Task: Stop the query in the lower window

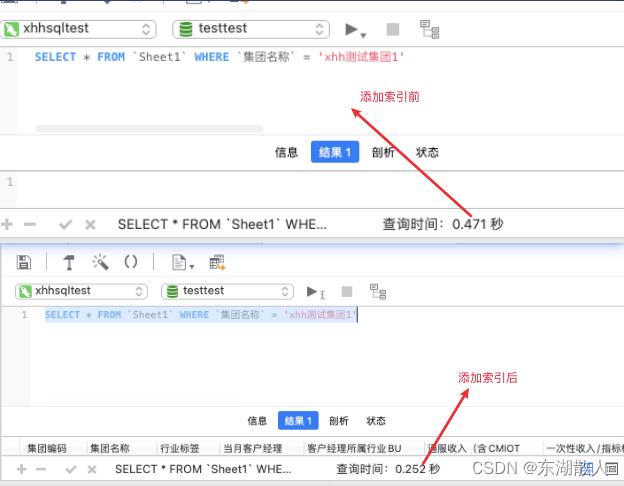Action: click(347, 291)
